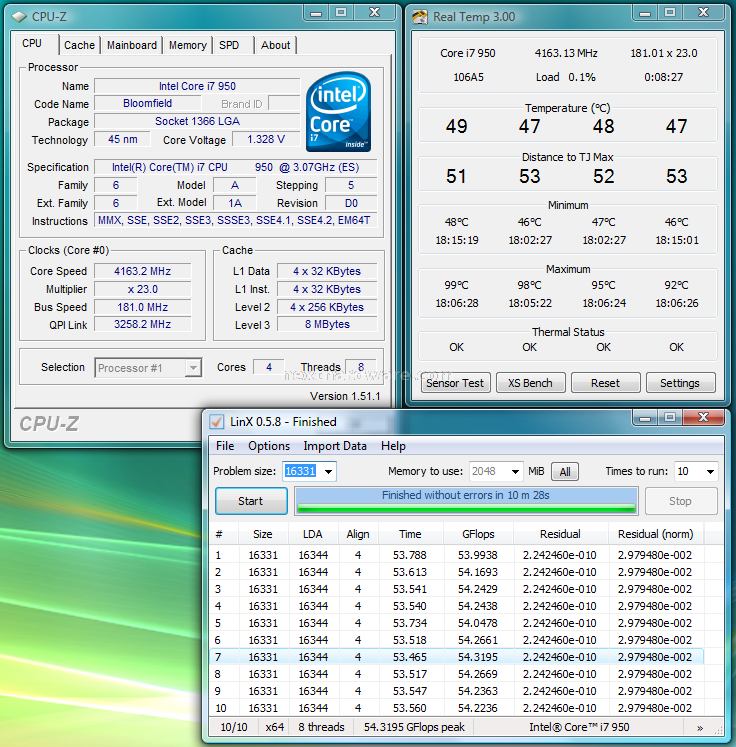This screenshot has height=747, width=736.
Task: Open the Memory tab in CPU-Z
Action: [188, 45]
